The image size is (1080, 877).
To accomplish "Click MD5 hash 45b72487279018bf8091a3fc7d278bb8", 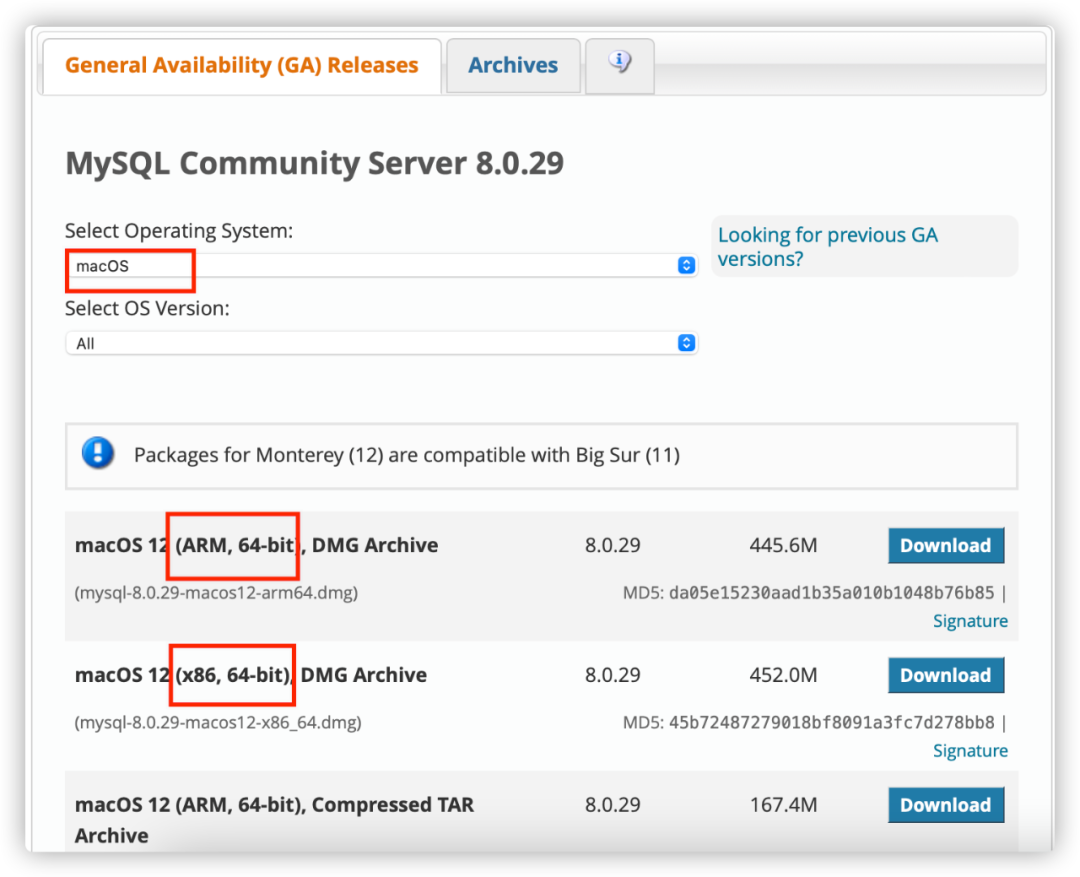I will (x=831, y=722).
